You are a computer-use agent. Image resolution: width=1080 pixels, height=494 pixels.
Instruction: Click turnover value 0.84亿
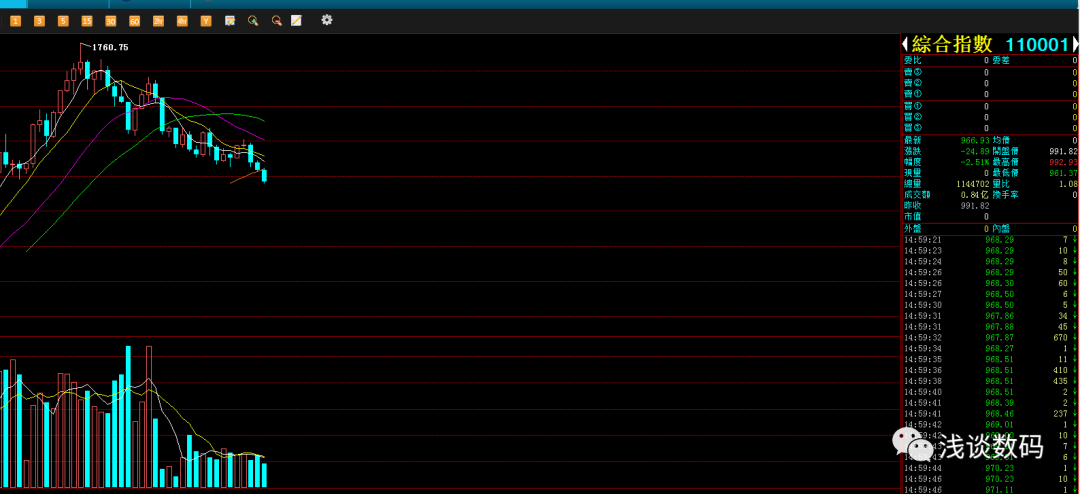(977, 195)
